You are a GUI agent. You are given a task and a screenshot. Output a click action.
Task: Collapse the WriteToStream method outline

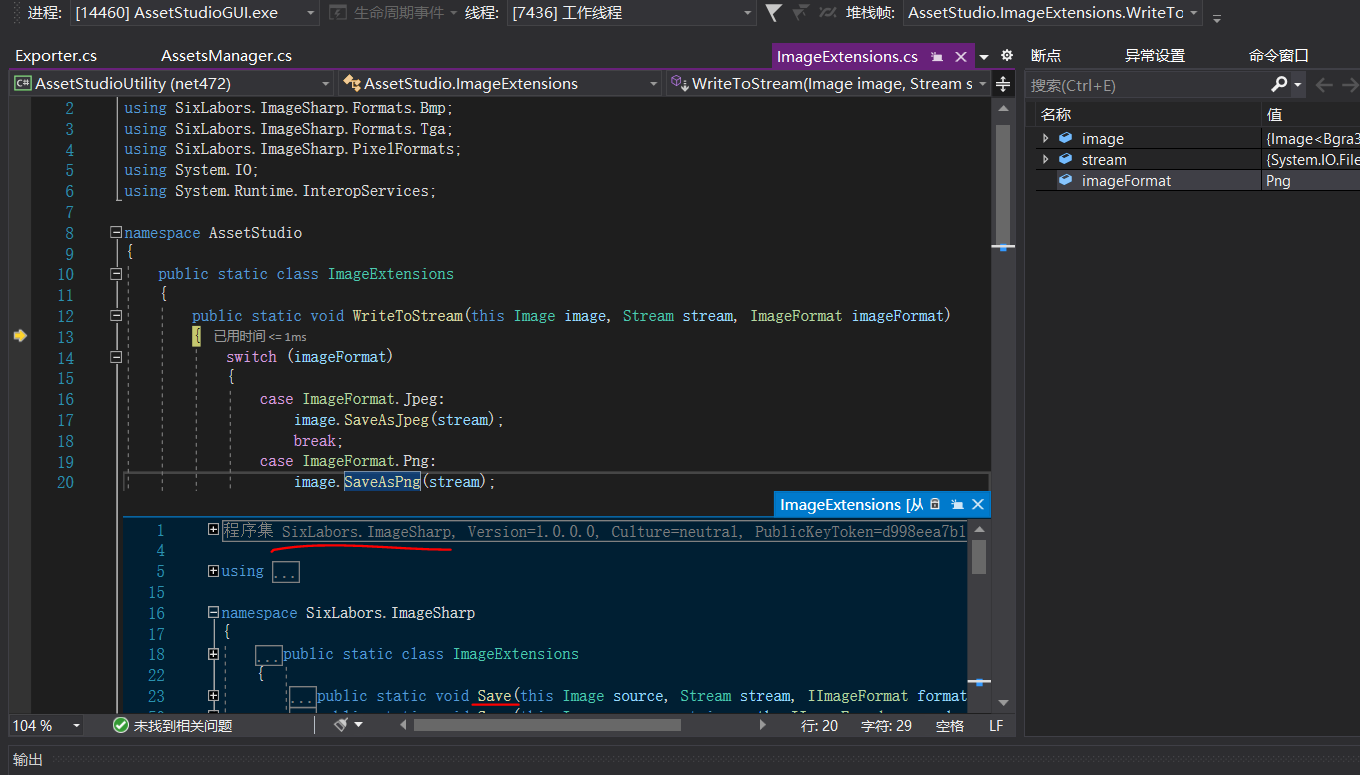(x=116, y=316)
